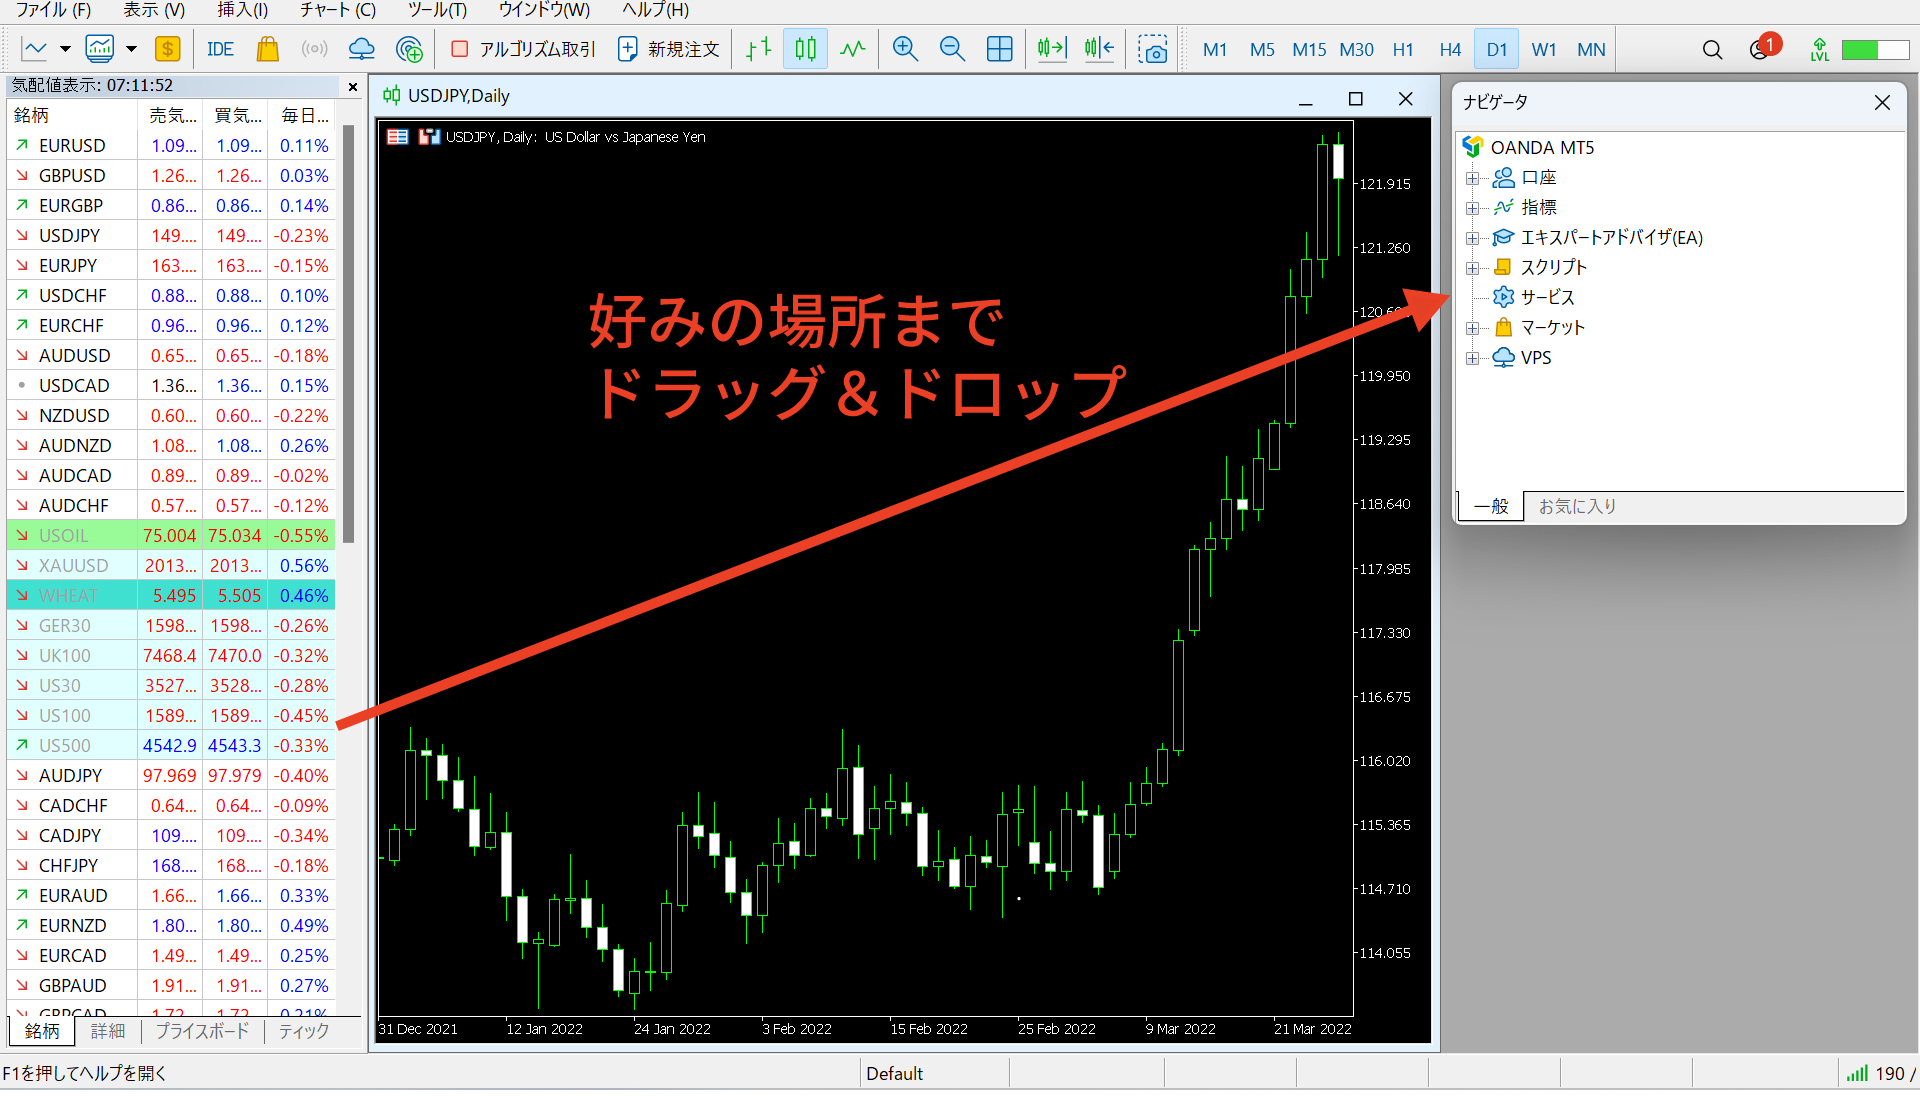Expand the スクリプト node in Navigator
The height and width of the screenshot is (1096, 1920).
click(x=1472, y=268)
